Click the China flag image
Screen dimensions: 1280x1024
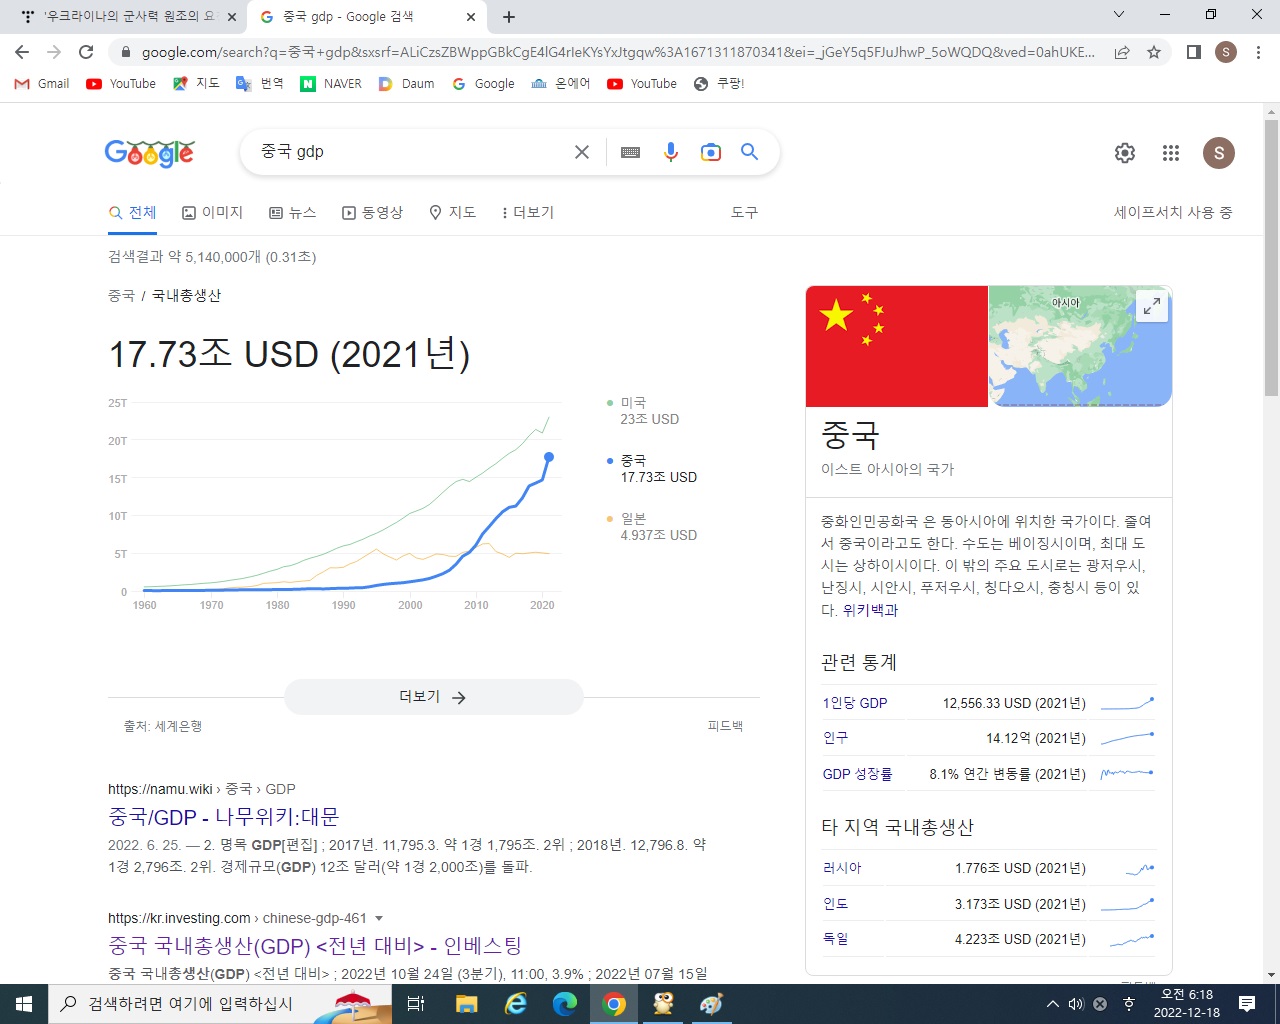click(897, 346)
